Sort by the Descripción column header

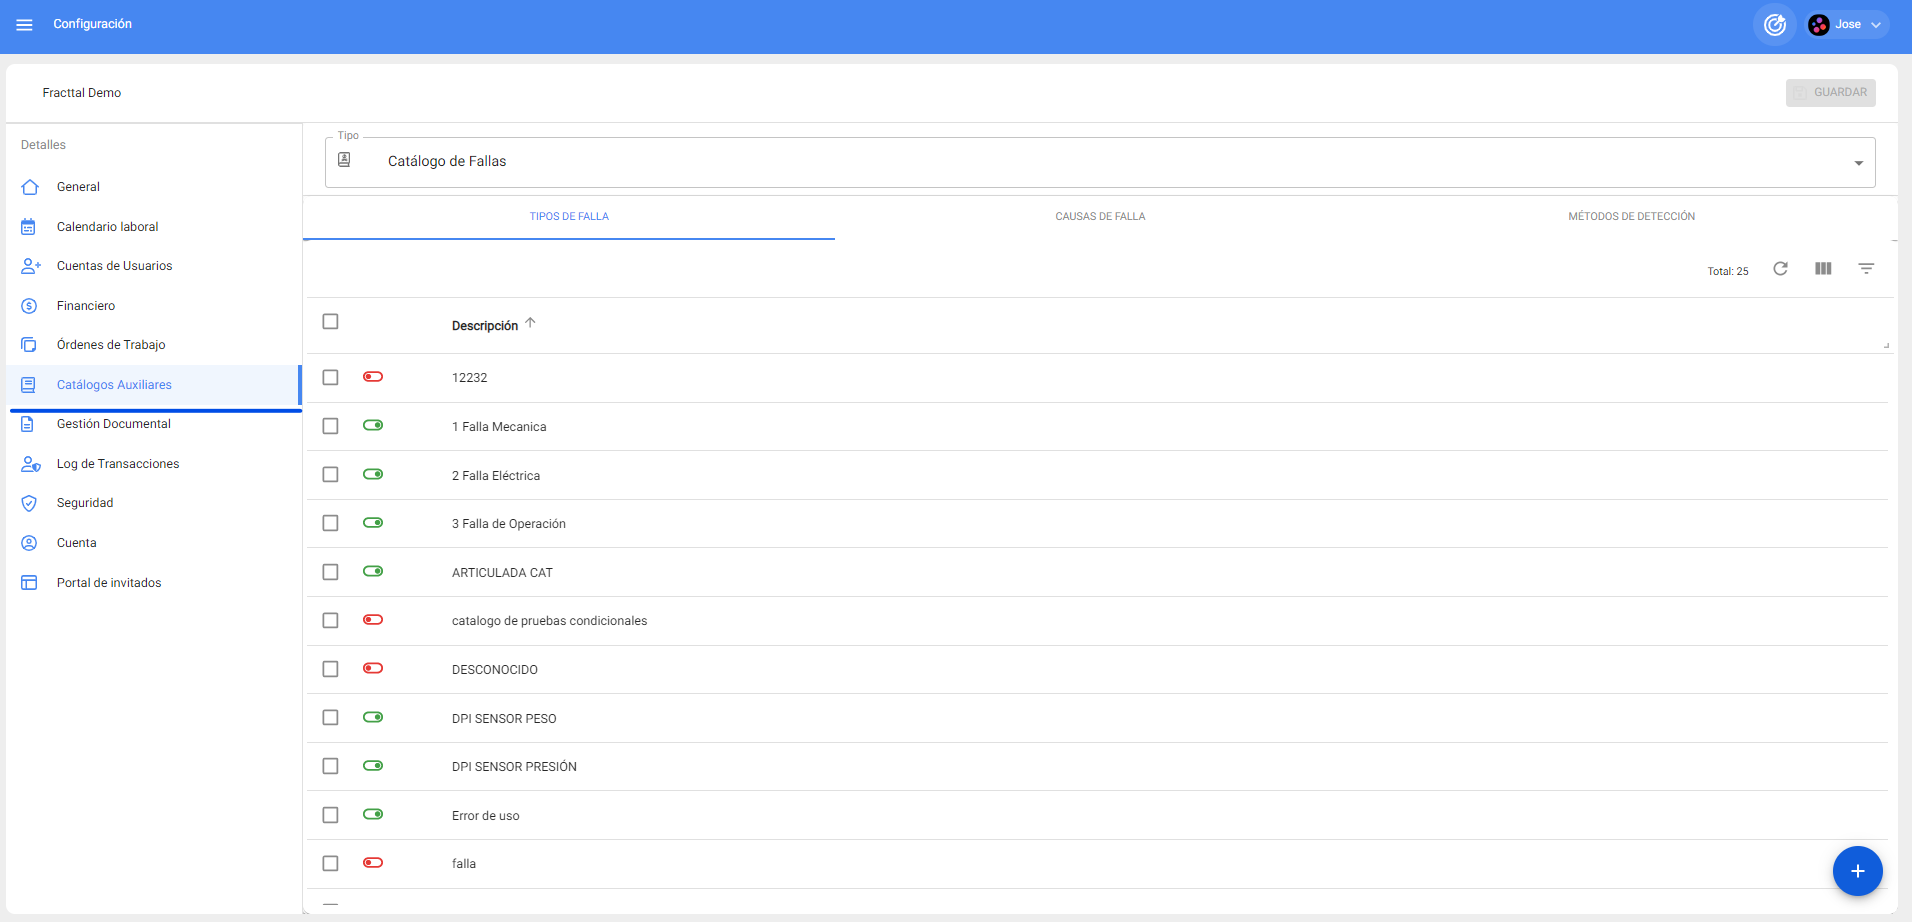click(x=485, y=326)
